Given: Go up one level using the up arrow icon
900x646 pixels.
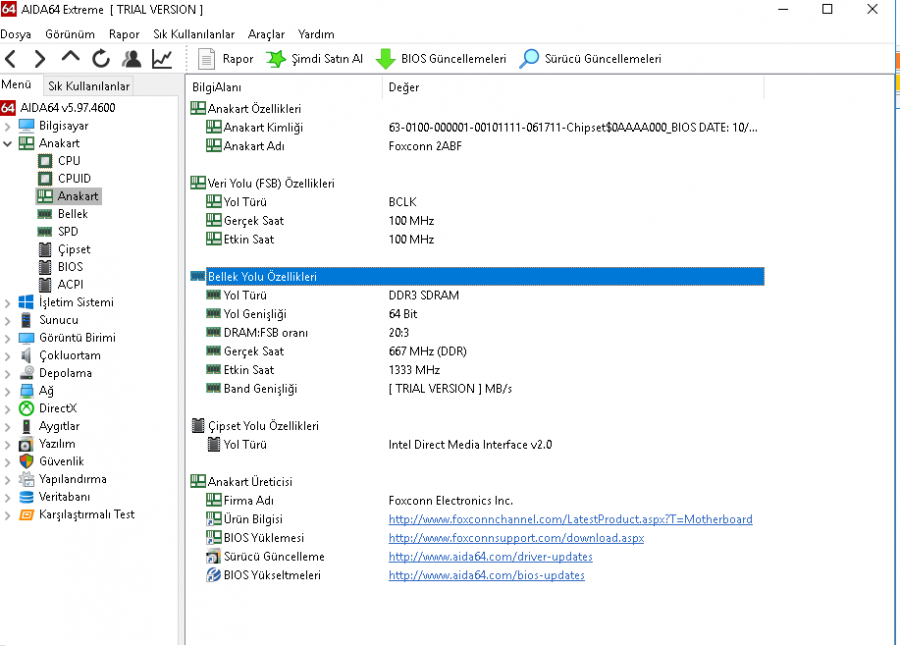Looking at the screenshot, I should 71,57.
